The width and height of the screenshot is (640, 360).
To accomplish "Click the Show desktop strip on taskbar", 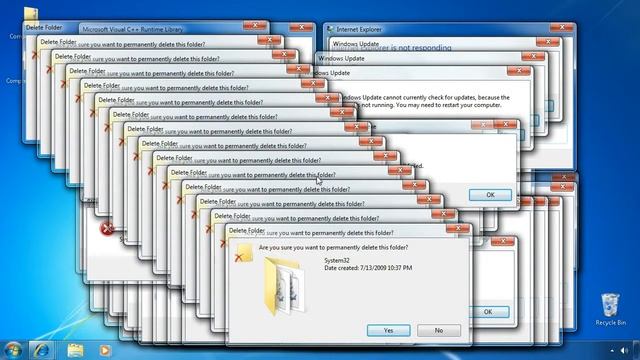I will (637, 350).
